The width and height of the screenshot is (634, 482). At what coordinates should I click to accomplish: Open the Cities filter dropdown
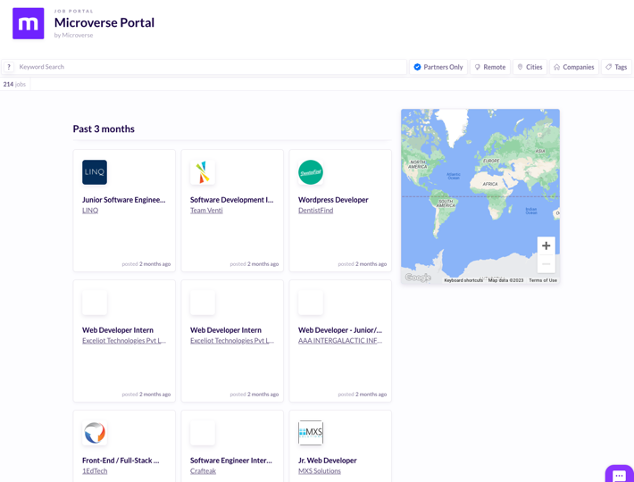tap(530, 67)
